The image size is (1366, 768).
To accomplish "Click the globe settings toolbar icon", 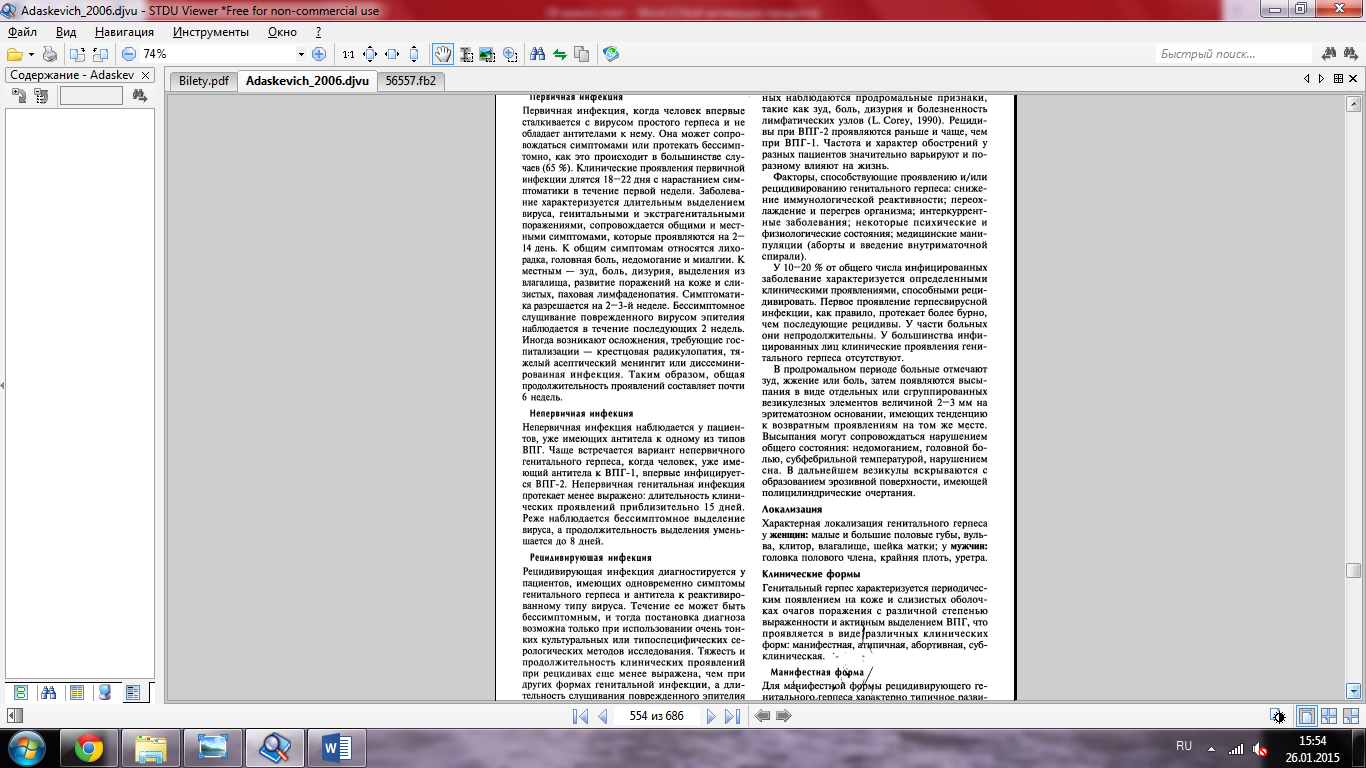I will click(x=611, y=54).
